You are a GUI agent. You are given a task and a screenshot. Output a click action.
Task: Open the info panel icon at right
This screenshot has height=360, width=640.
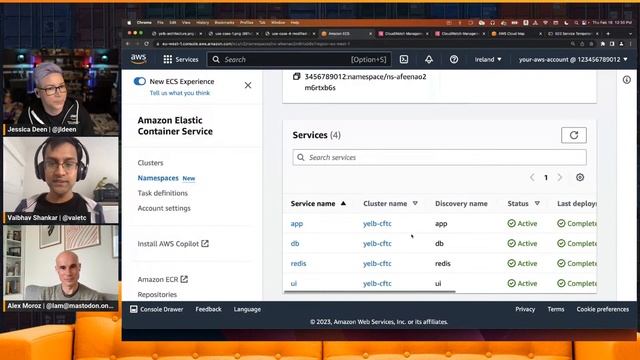627,80
